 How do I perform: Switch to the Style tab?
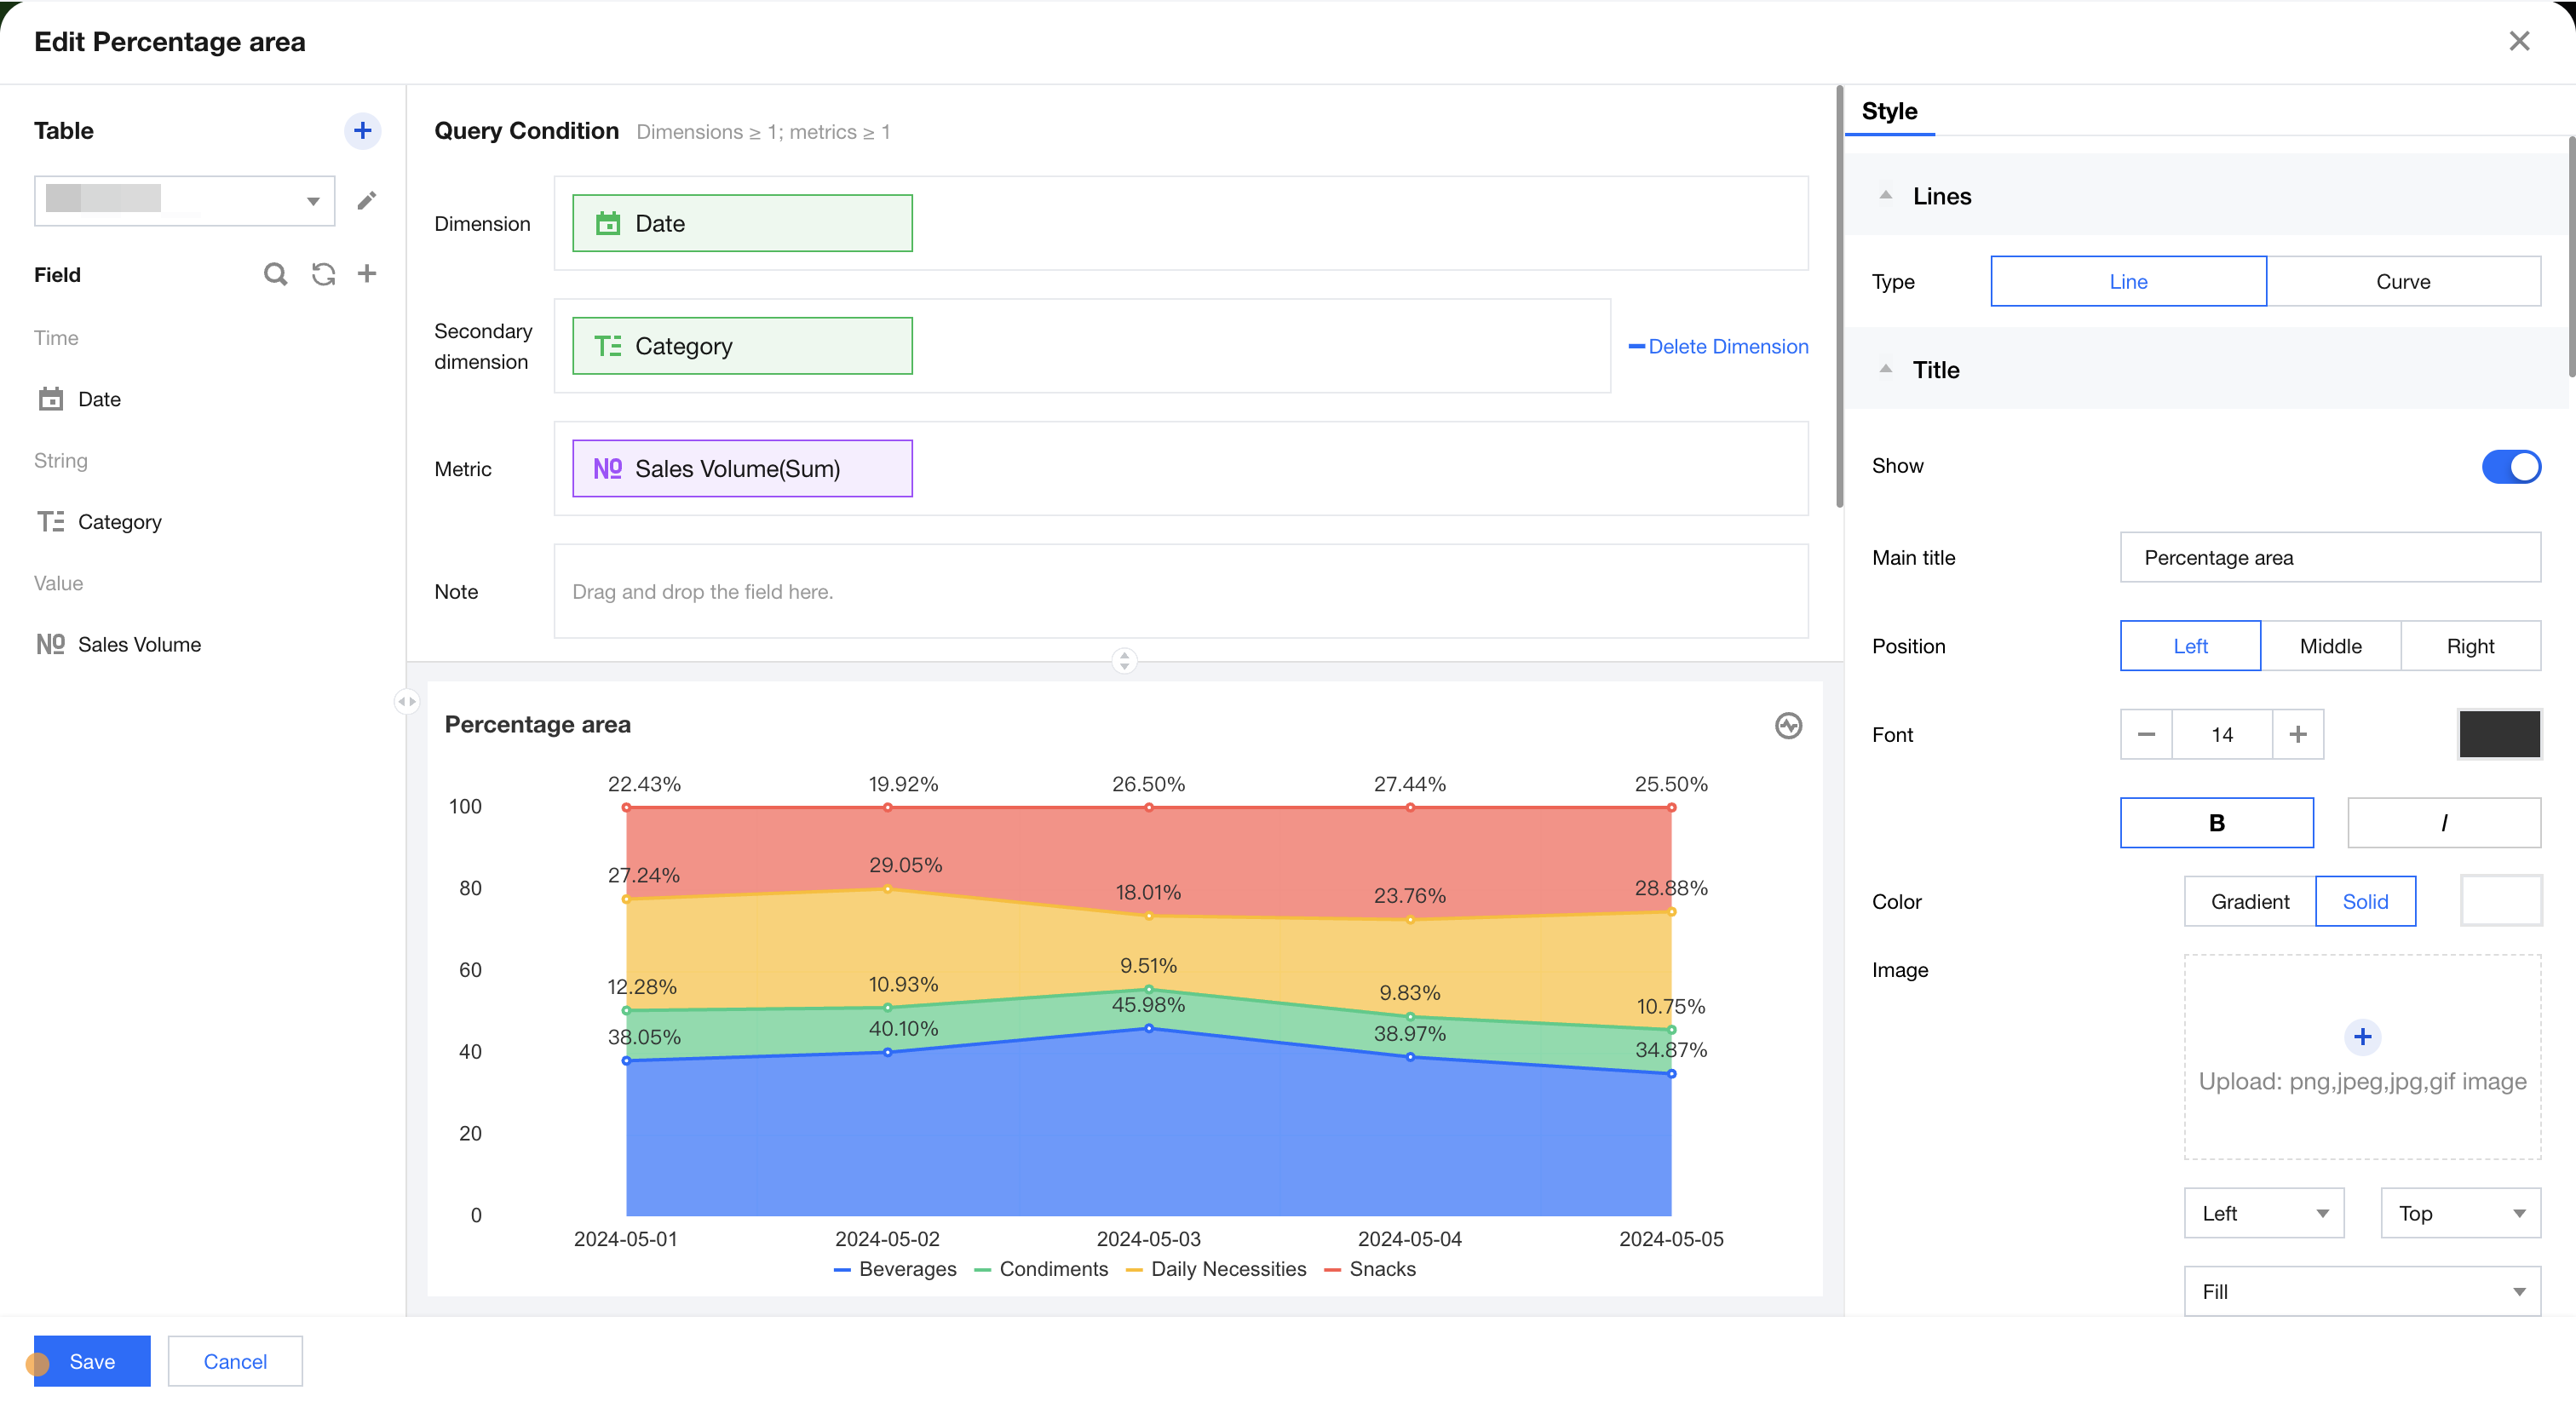coord(1889,111)
